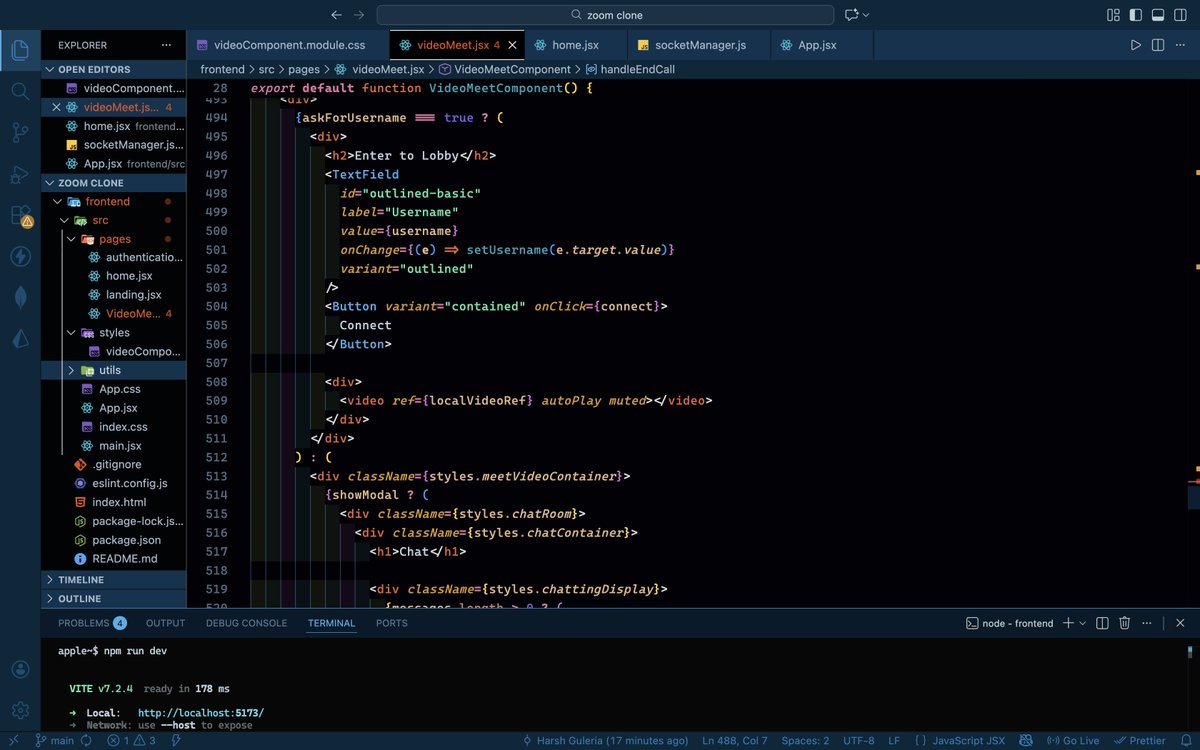Viewport: 1200px width, 750px height.
Task: Open the Manage gear icon
Action: pos(20,710)
